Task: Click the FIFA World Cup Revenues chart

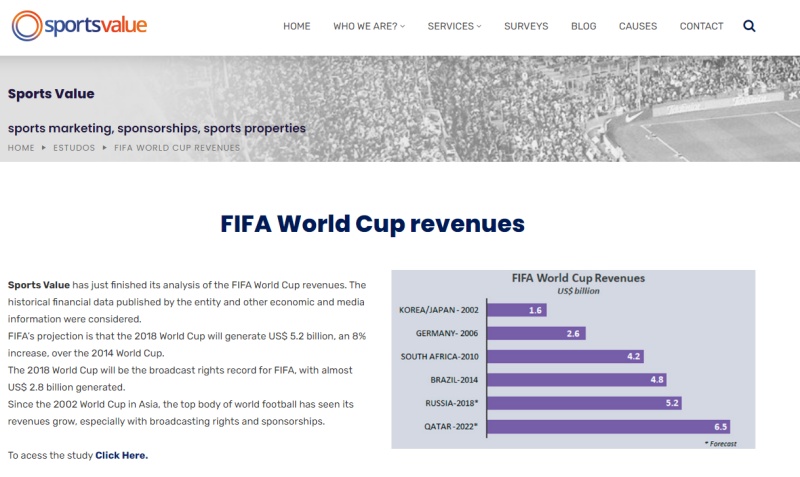Action: [x=573, y=359]
